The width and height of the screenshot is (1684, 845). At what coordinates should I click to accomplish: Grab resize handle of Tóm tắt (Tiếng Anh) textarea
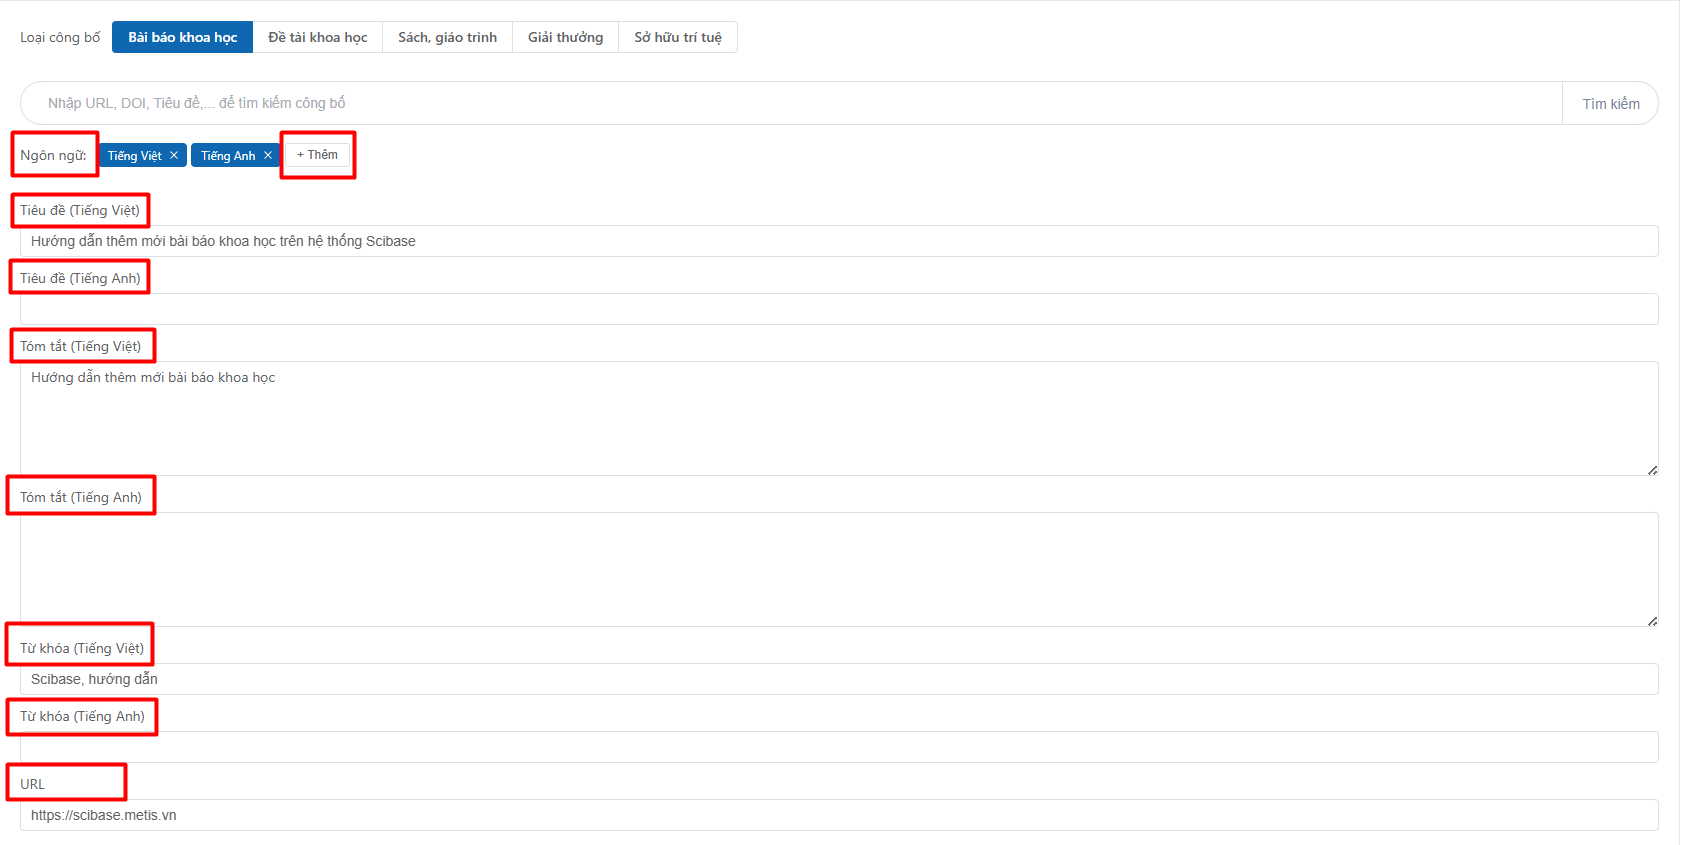[1652, 621]
